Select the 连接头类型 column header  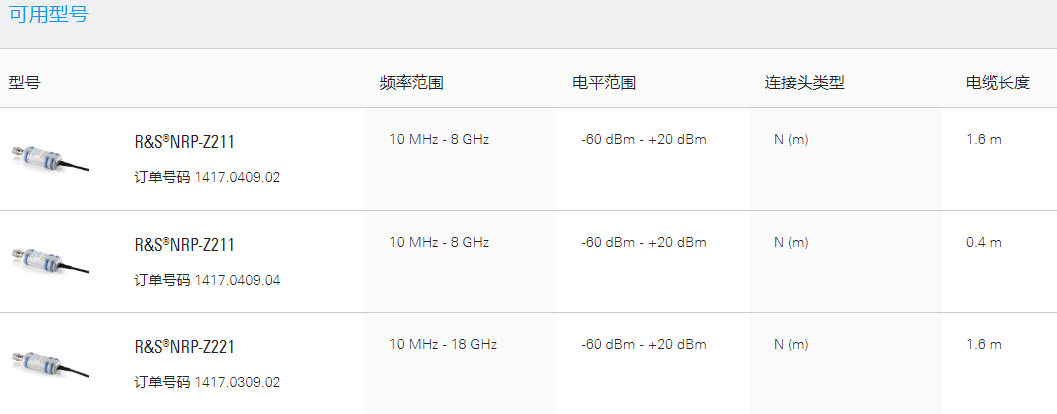tap(804, 83)
